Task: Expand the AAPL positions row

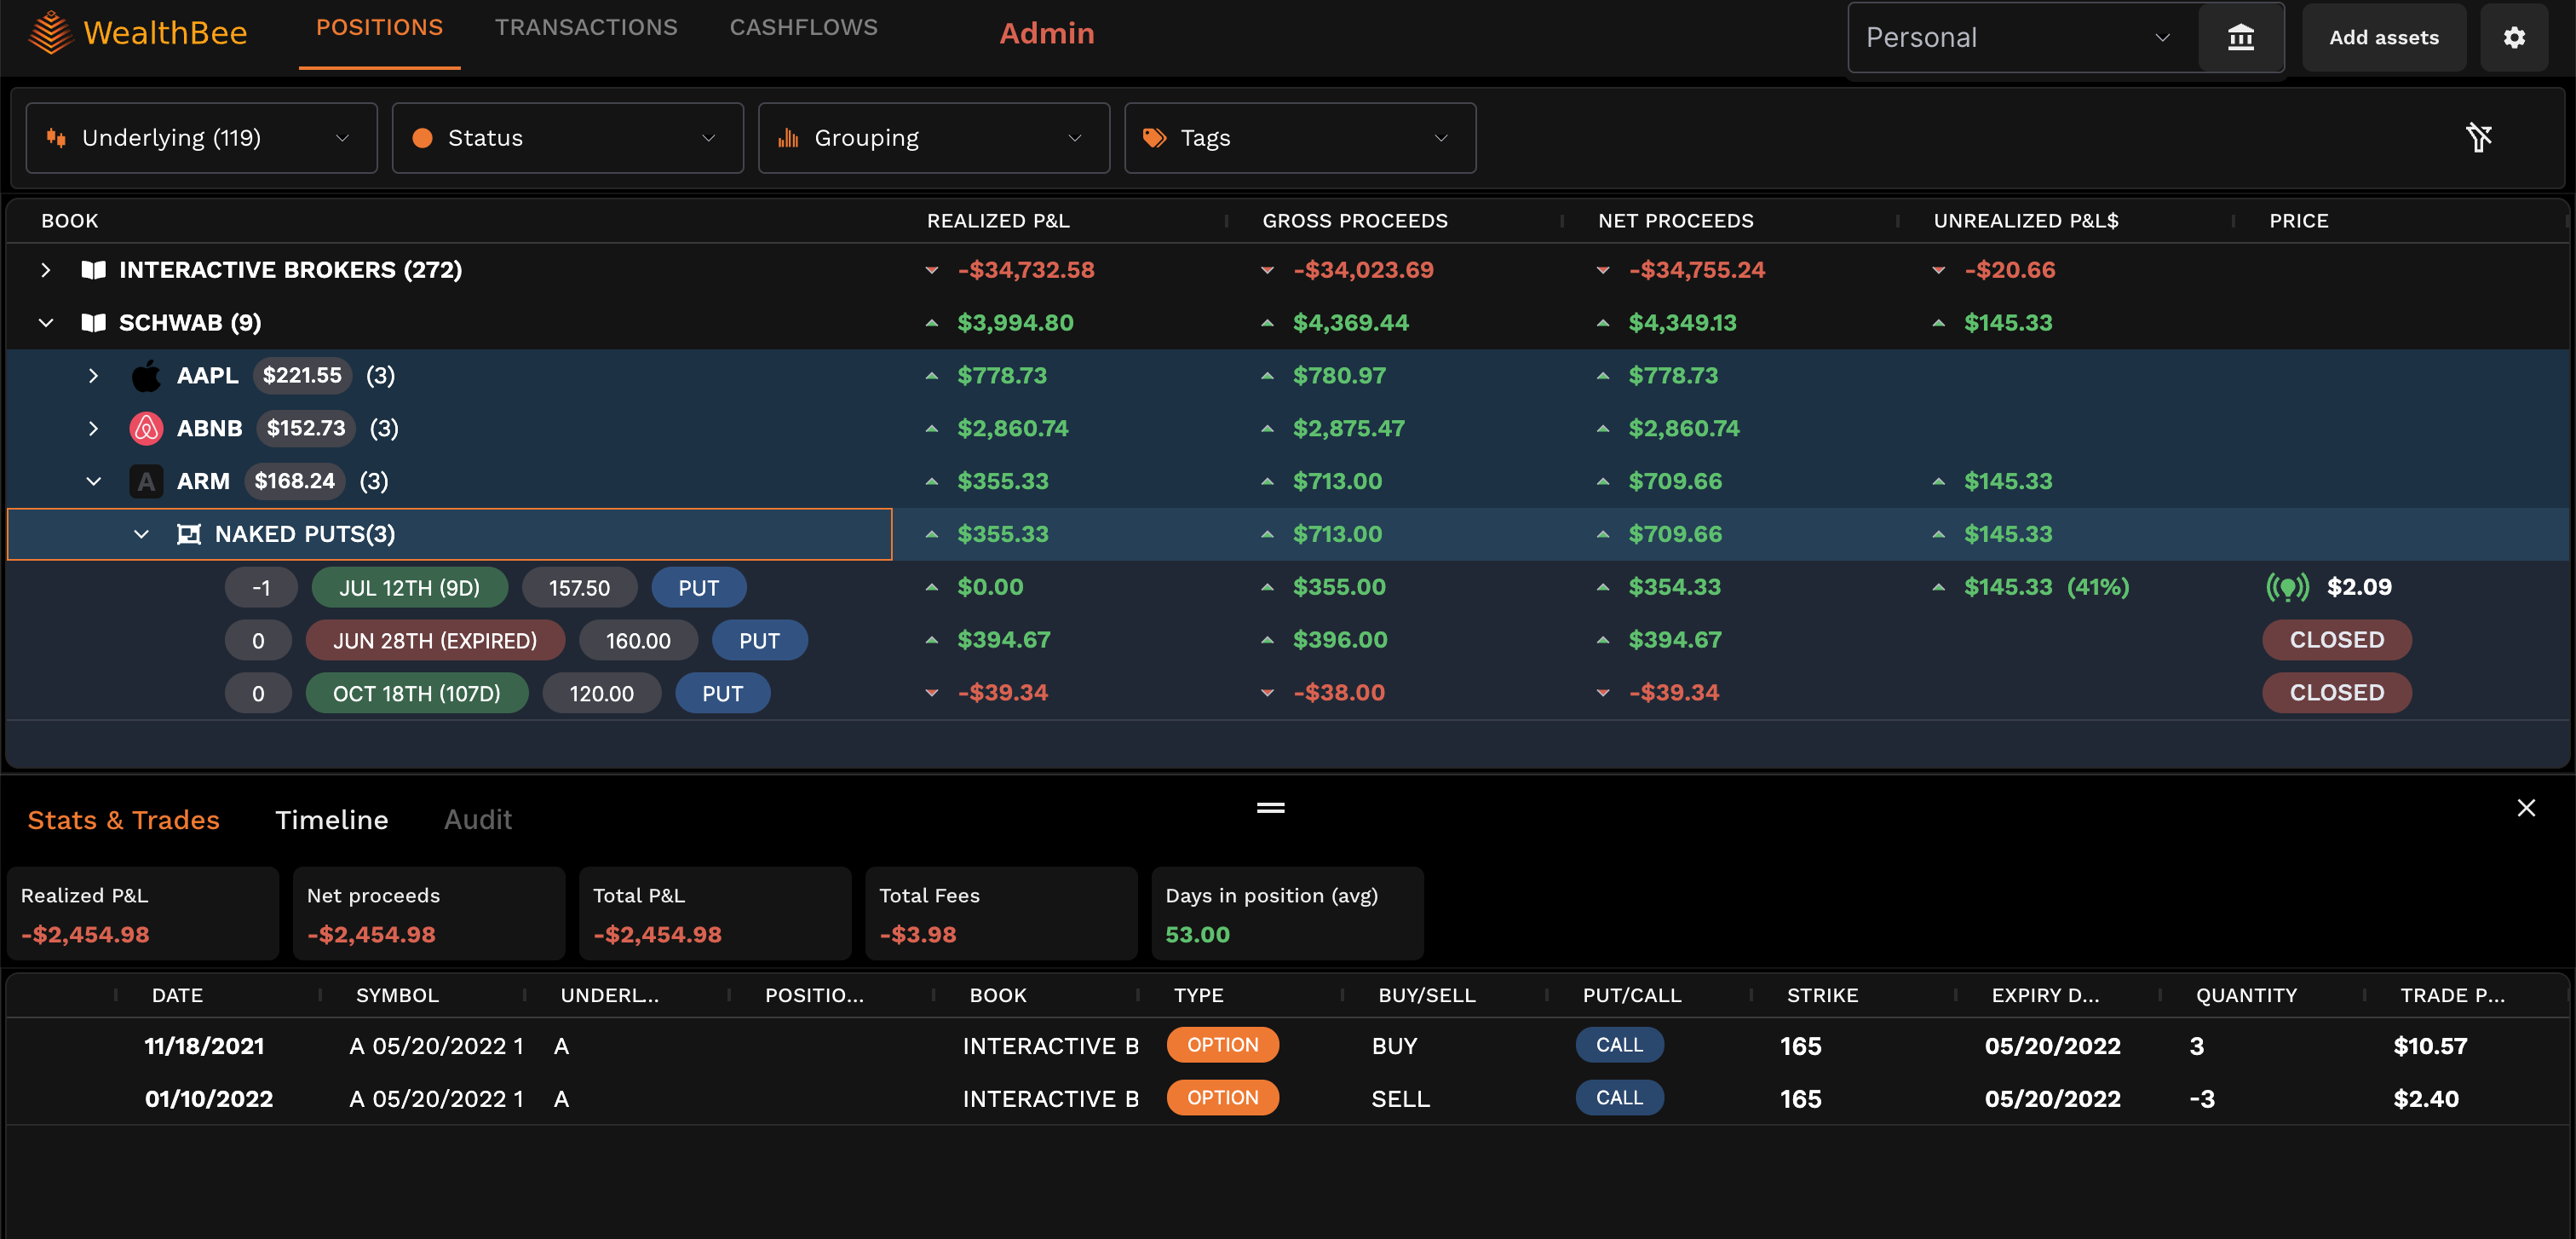Action: point(93,376)
